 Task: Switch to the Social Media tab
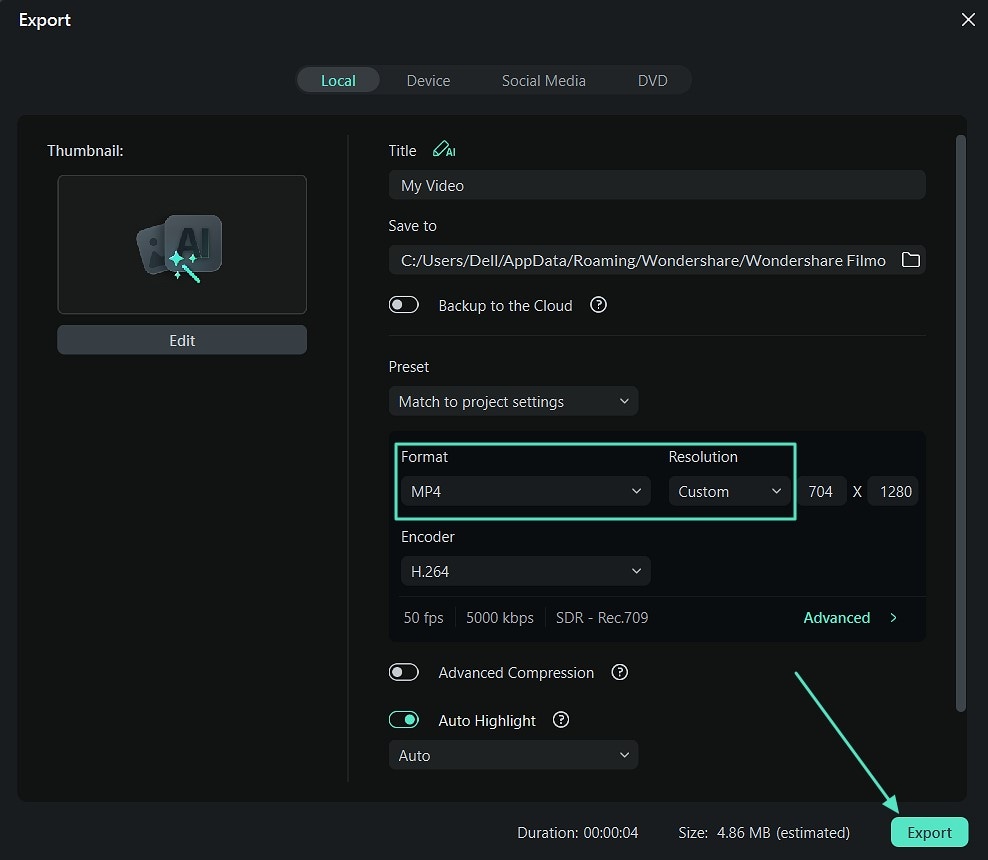pyautogui.click(x=543, y=81)
